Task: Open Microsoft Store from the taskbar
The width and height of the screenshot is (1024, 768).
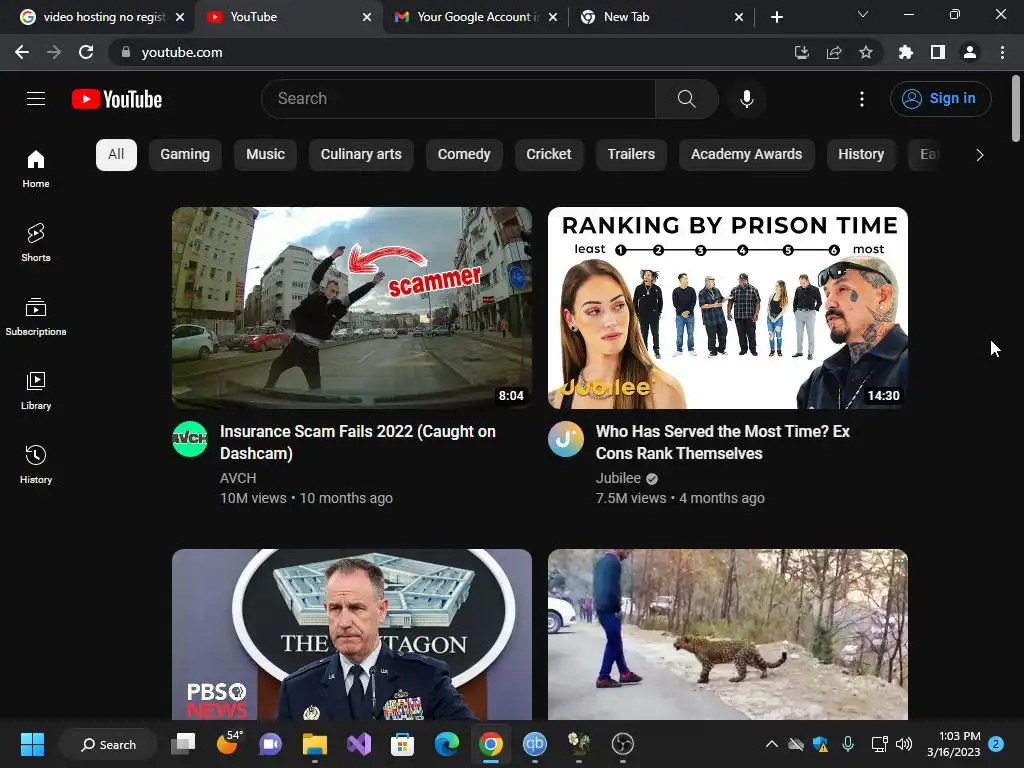Action: click(402, 744)
